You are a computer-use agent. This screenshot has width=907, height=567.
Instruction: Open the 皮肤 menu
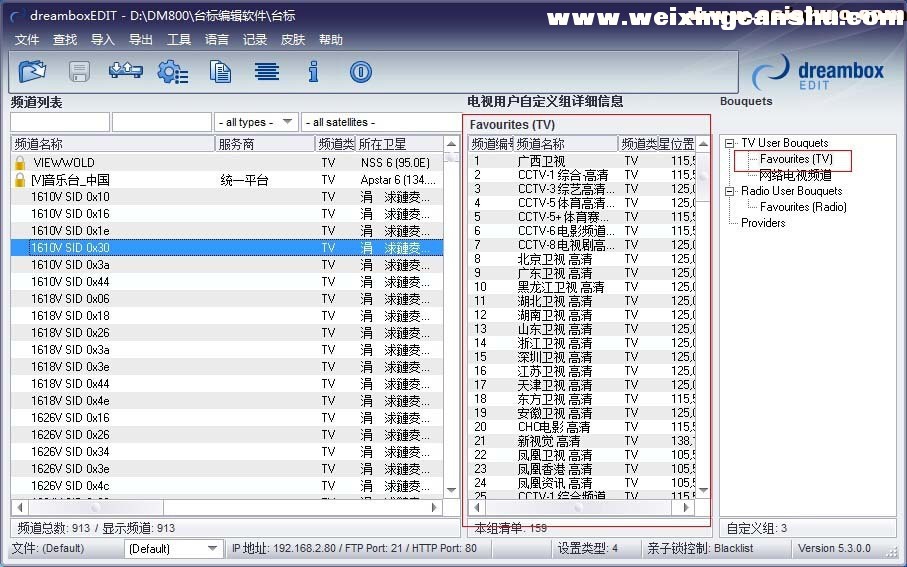pos(293,40)
